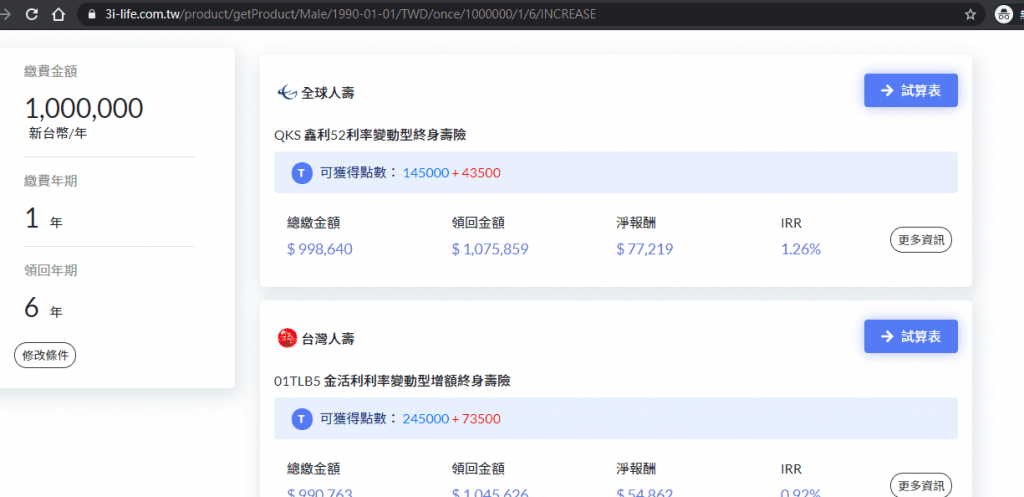
Task: Click the IRR column label in 全球人壽 card
Action: [791, 223]
